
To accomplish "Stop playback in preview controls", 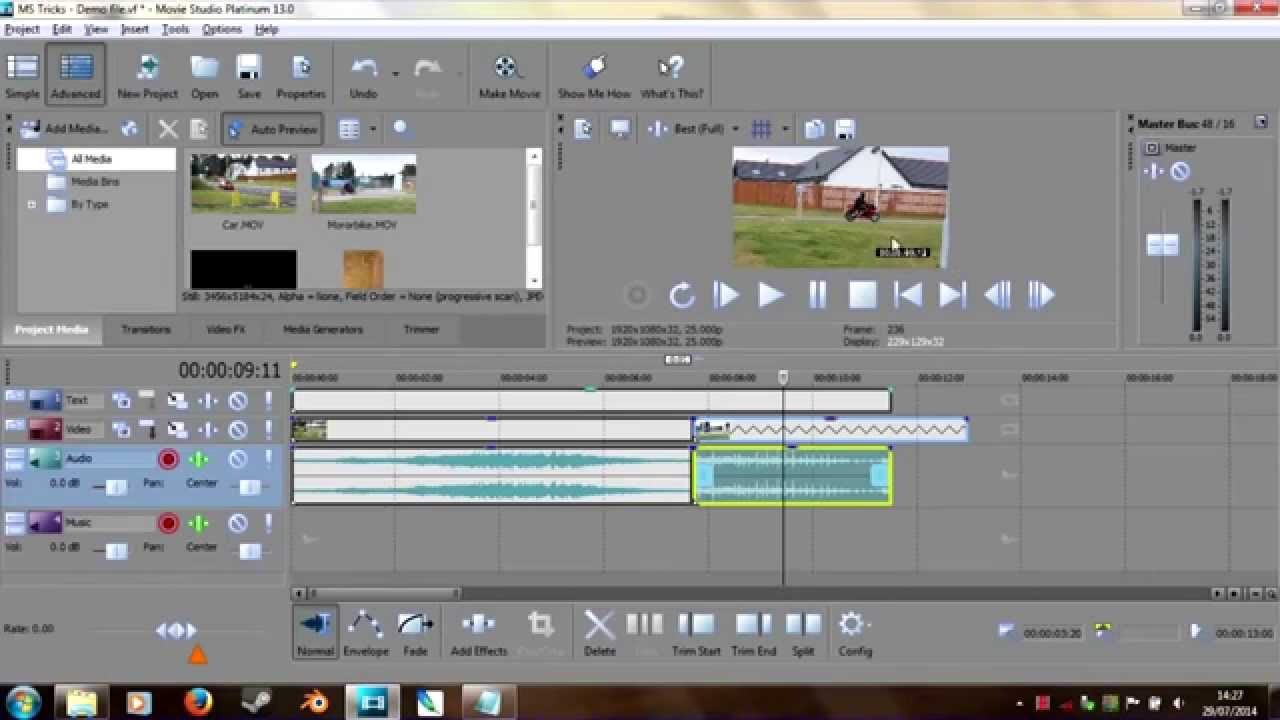I will coord(863,295).
